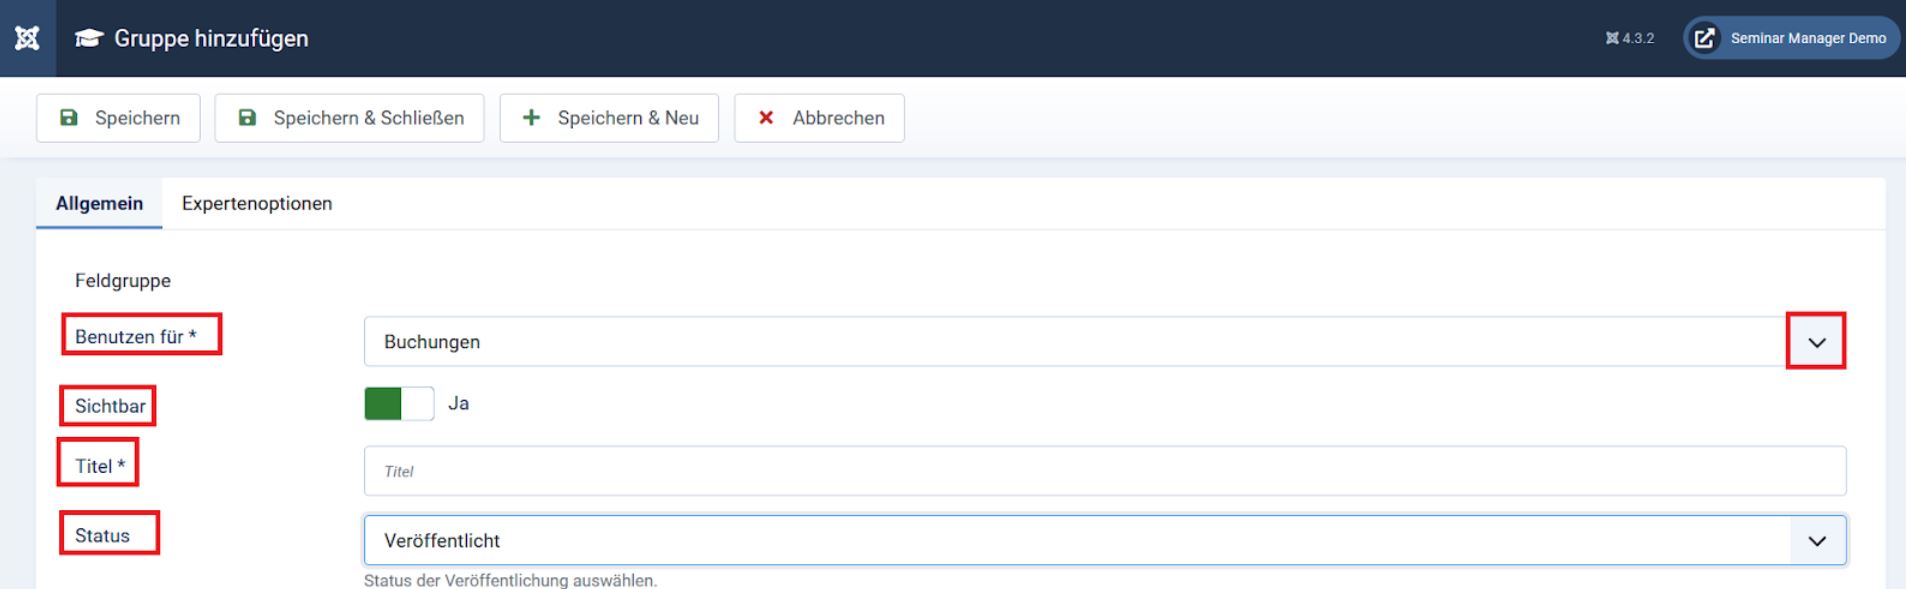Click the graduation cap icon beside the title
The image size is (1906, 589).
tap(89, 38)
